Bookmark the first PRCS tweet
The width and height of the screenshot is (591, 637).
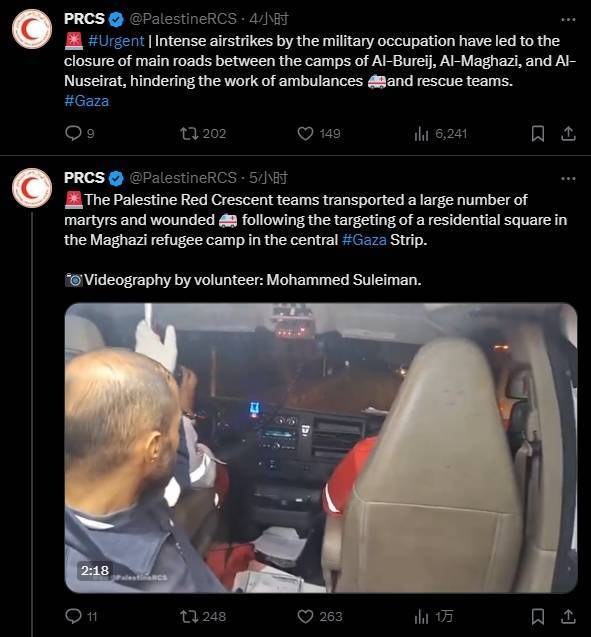pyautogui.click(x=538, y=134)
